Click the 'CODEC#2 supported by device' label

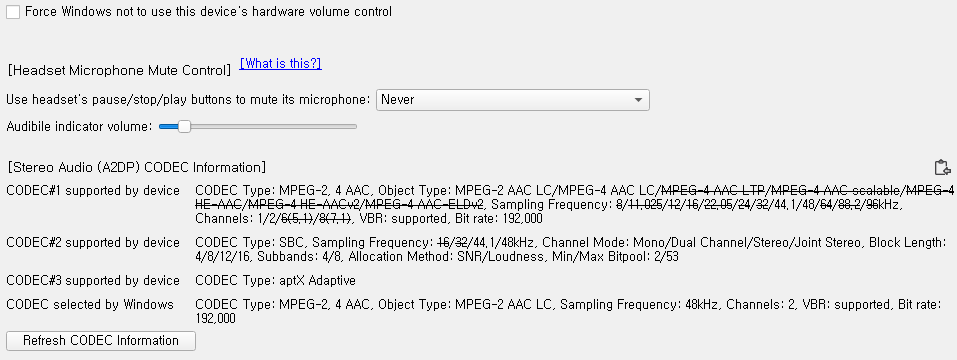pyautogui.click(x=93, y=243)
